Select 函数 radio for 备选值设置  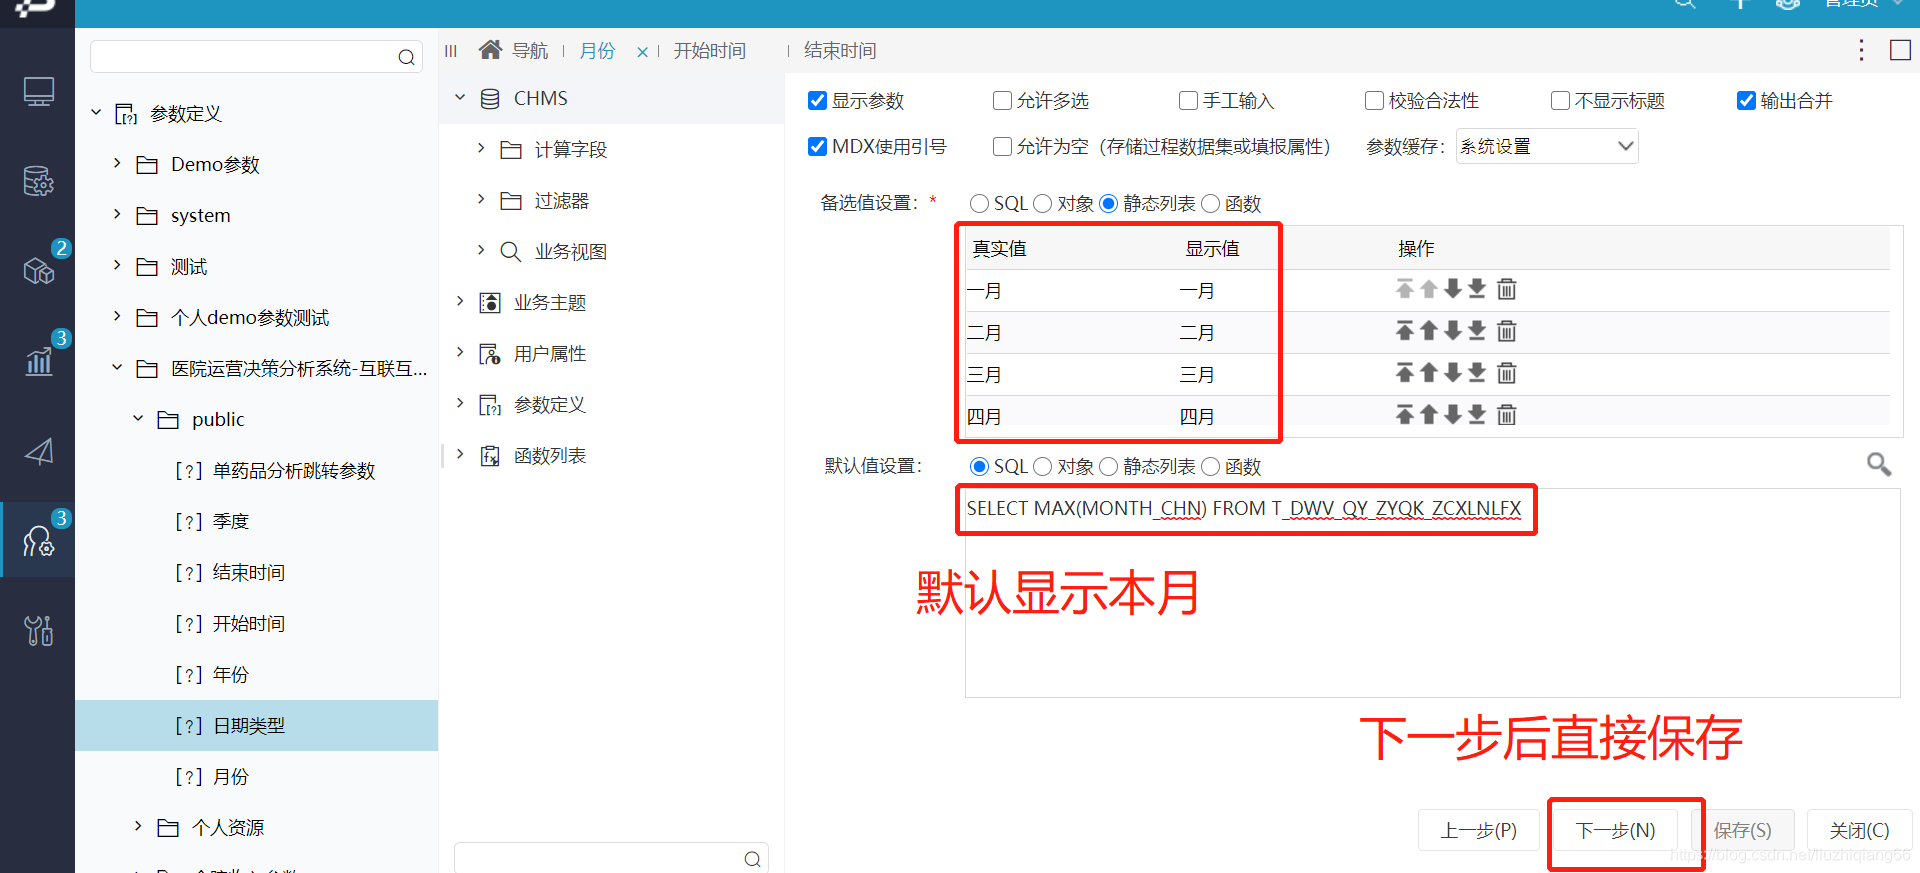1210,204
